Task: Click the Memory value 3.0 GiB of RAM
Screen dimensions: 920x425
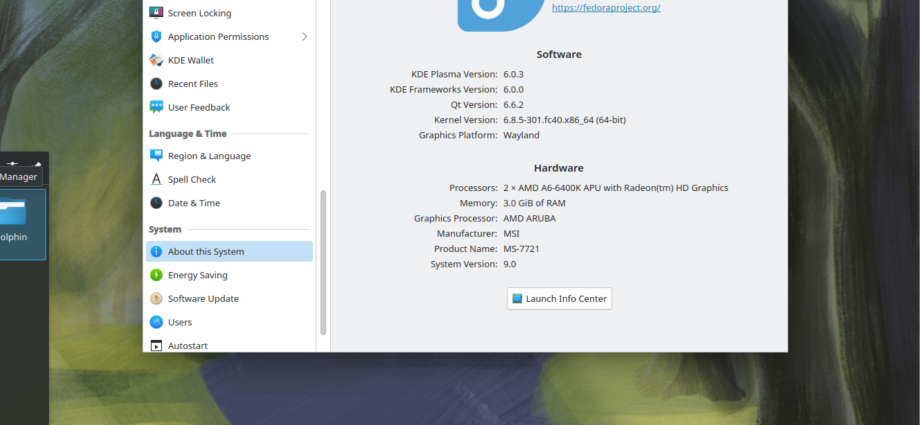Action: pyautogui.click(x=535, y=203)
